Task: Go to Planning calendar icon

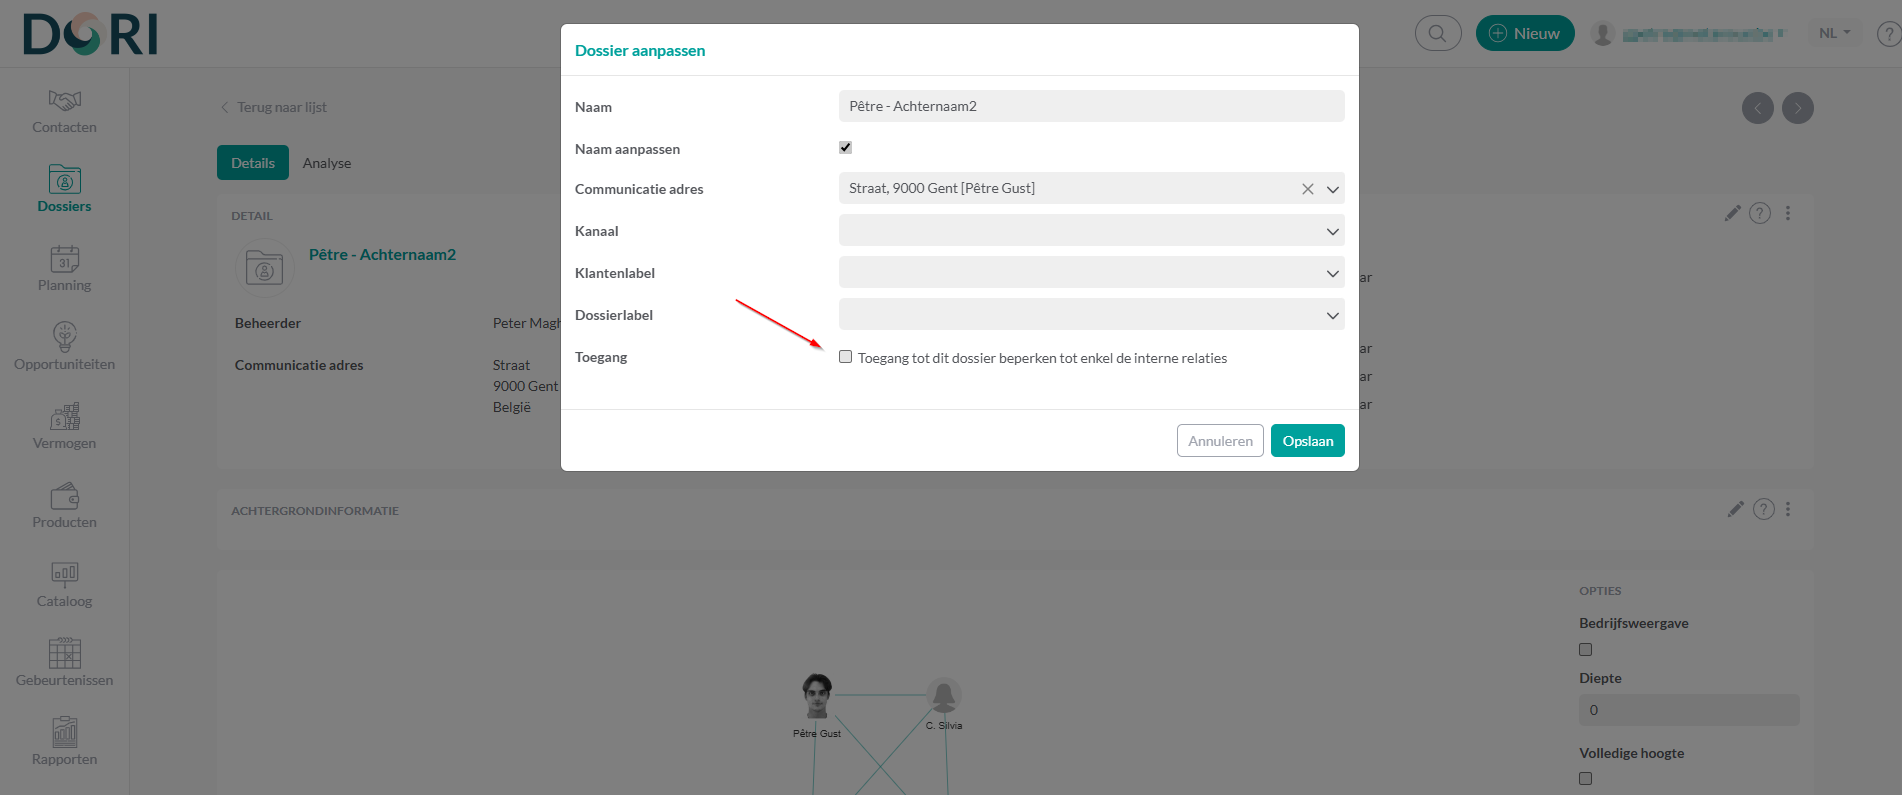Action: click(x=65, y=259)
